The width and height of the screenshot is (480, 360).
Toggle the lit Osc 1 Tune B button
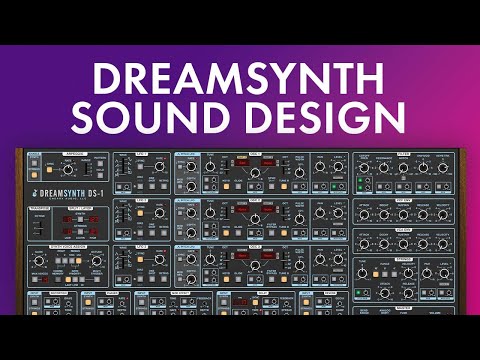[284, 186]
